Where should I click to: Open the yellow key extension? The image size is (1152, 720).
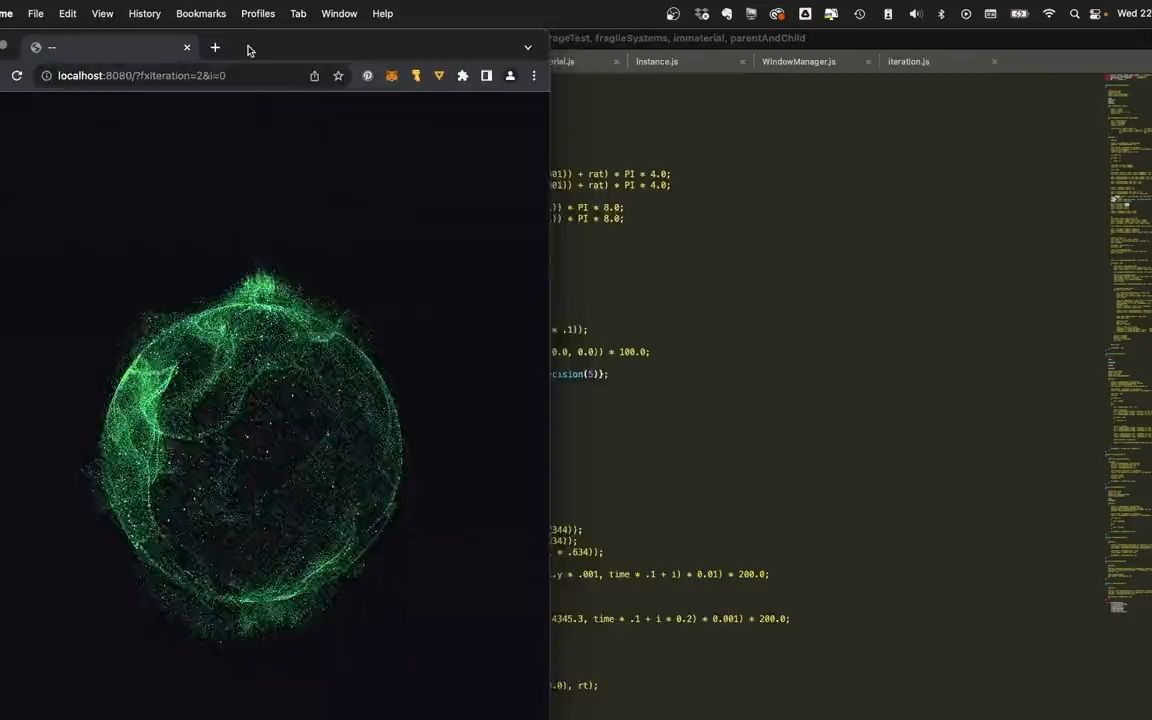(416, 76)
